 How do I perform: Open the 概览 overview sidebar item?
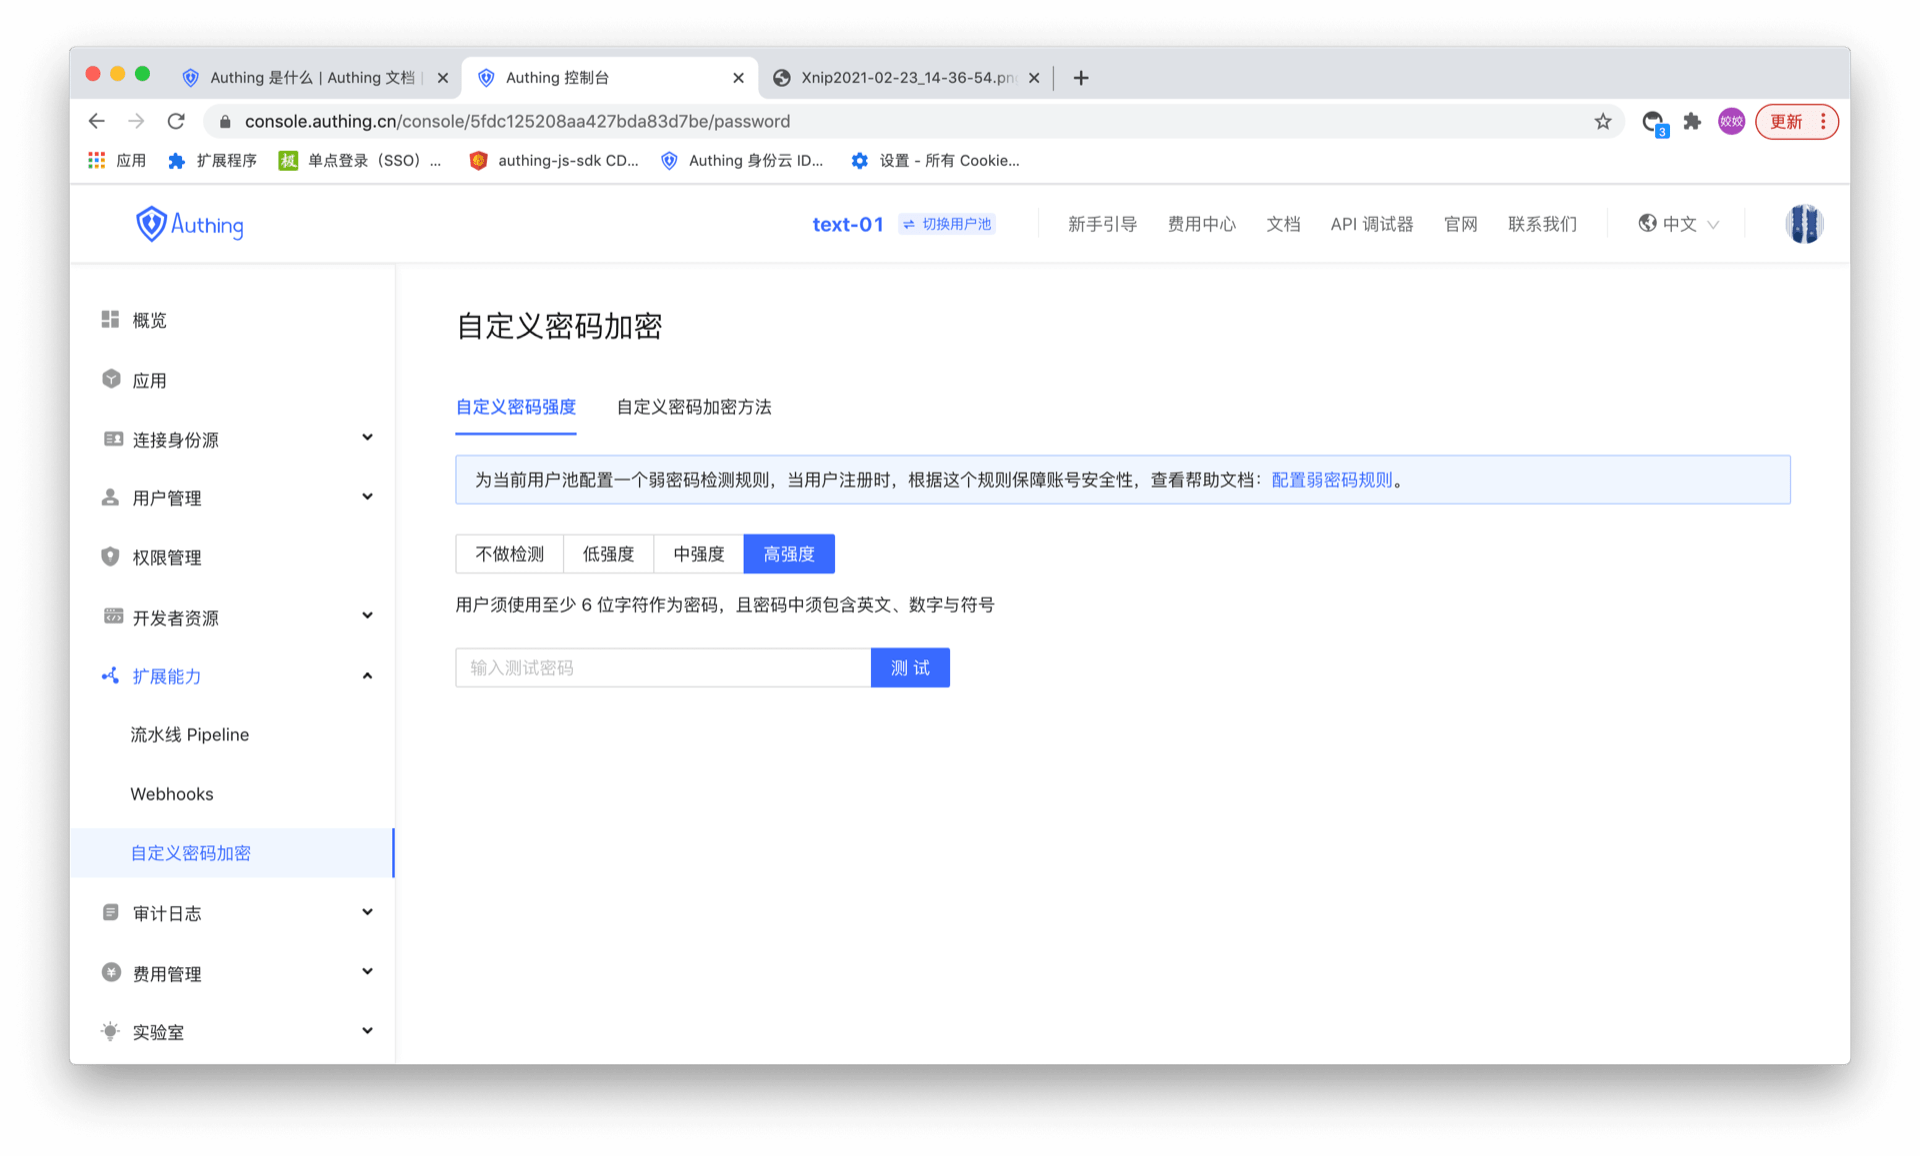click(149, 320)
